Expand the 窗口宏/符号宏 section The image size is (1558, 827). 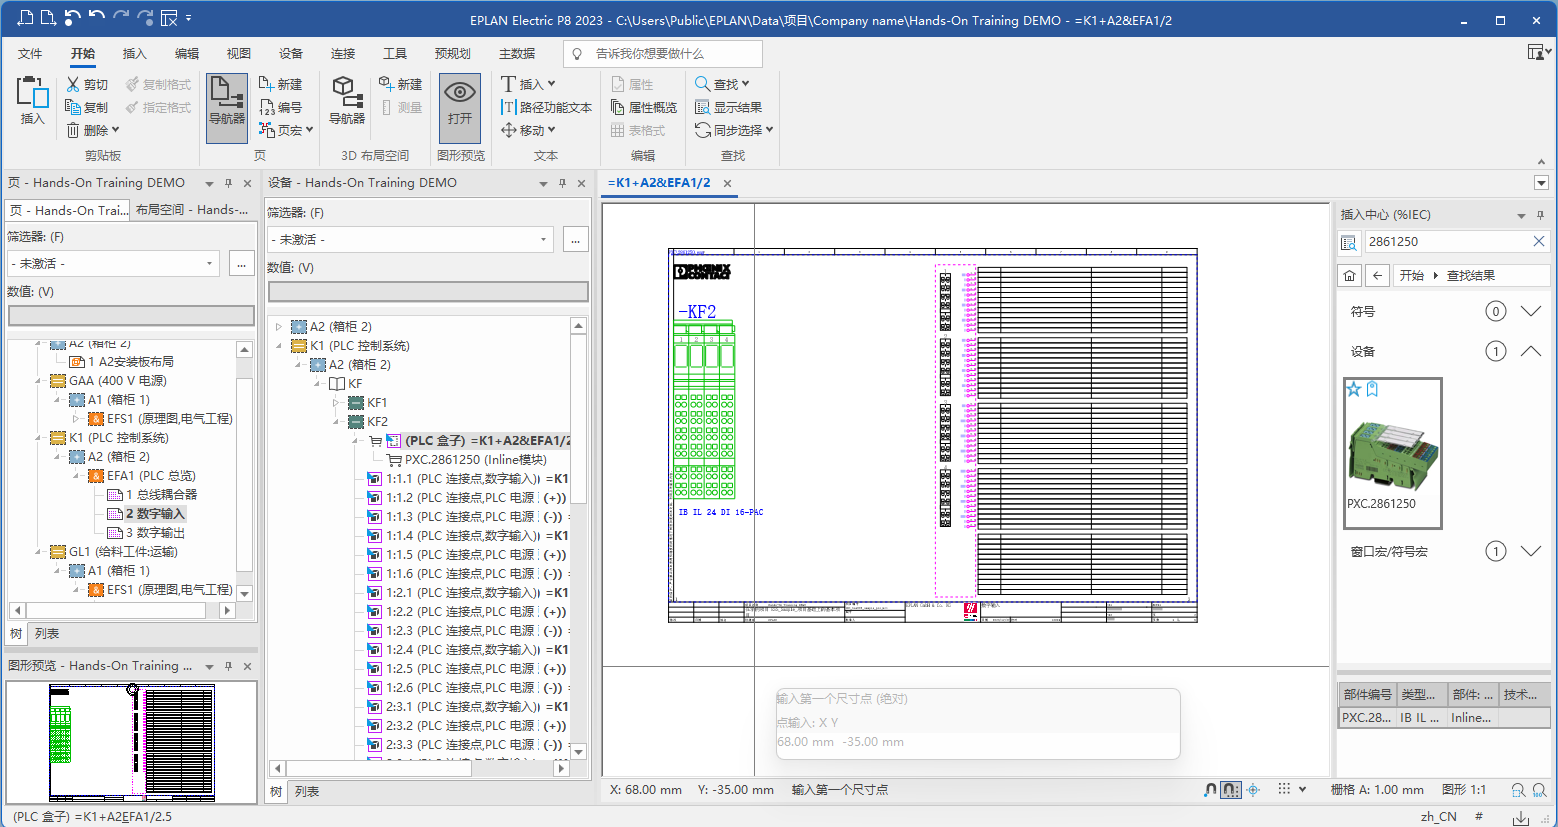[1531, 551]
